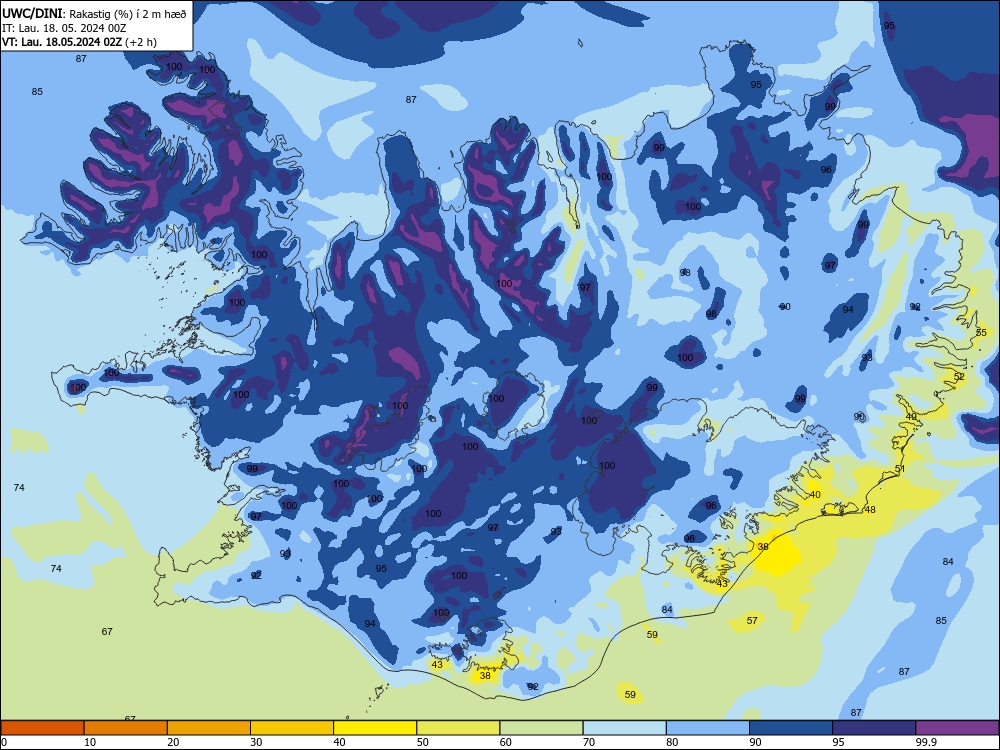Click the humidity value '55' on the map
Screen dimensions: 1000x750
[x=981, y=332]
